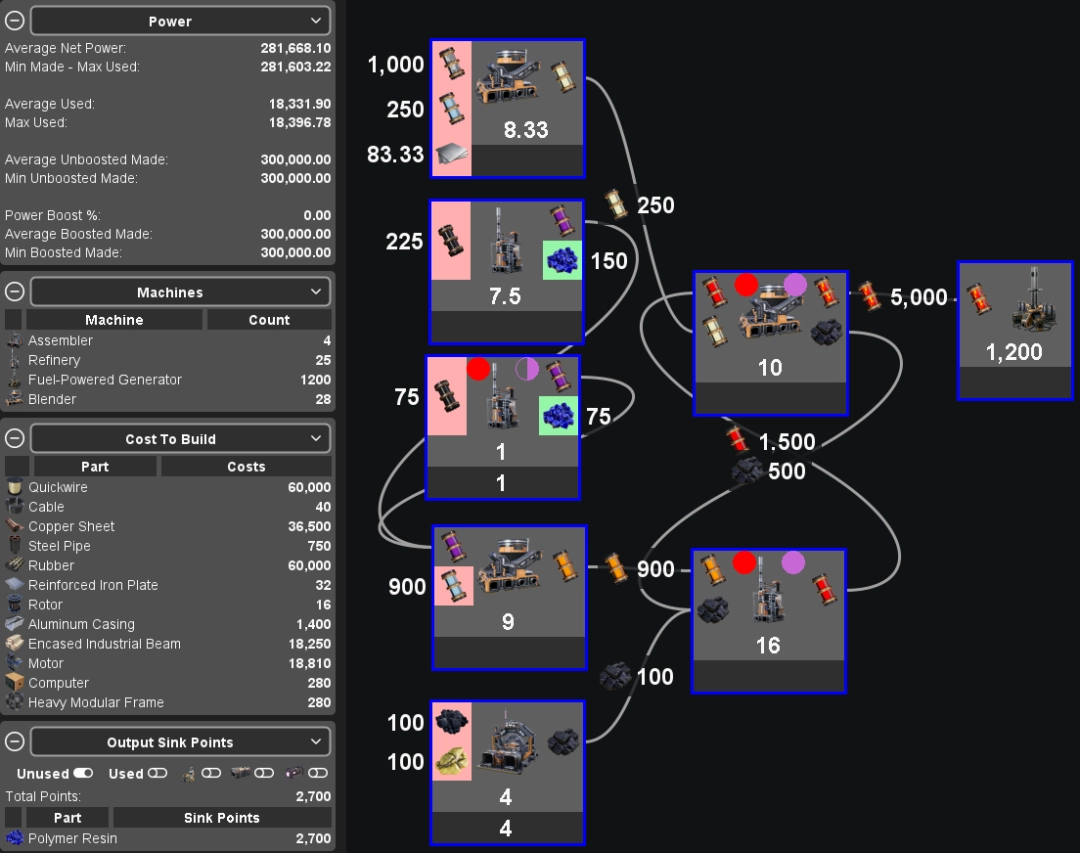Screen dimensions: 1080x853
Task: Sort machines by the Count column header
Action: (268, 320)
